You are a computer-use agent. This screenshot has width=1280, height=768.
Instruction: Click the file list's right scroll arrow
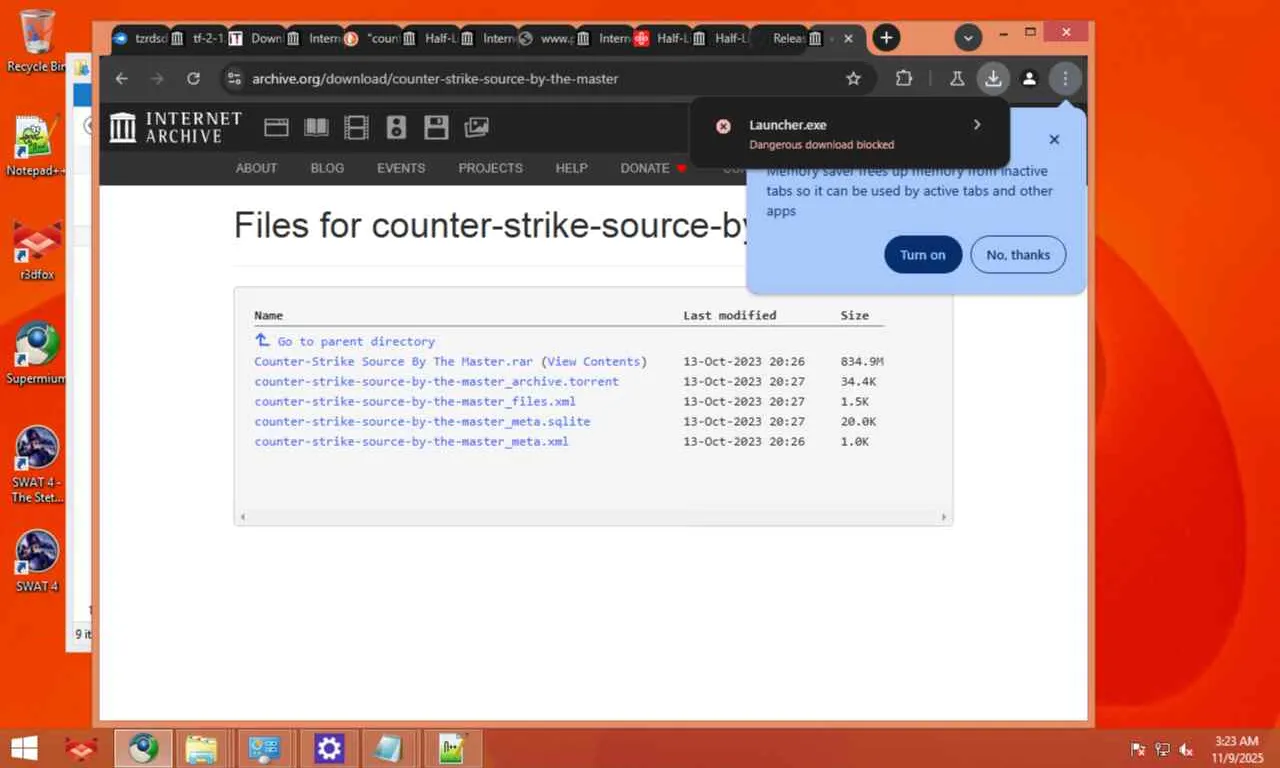[x=944, y=517]
